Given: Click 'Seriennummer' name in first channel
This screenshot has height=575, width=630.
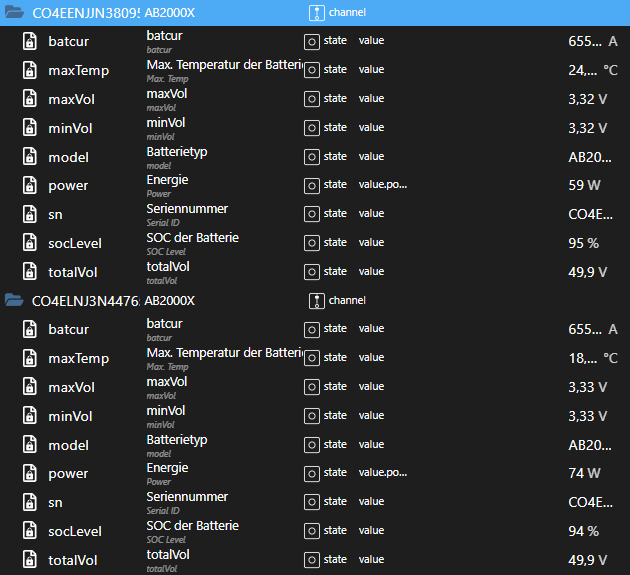Looking at the screenshot, I should pos(187,209).
